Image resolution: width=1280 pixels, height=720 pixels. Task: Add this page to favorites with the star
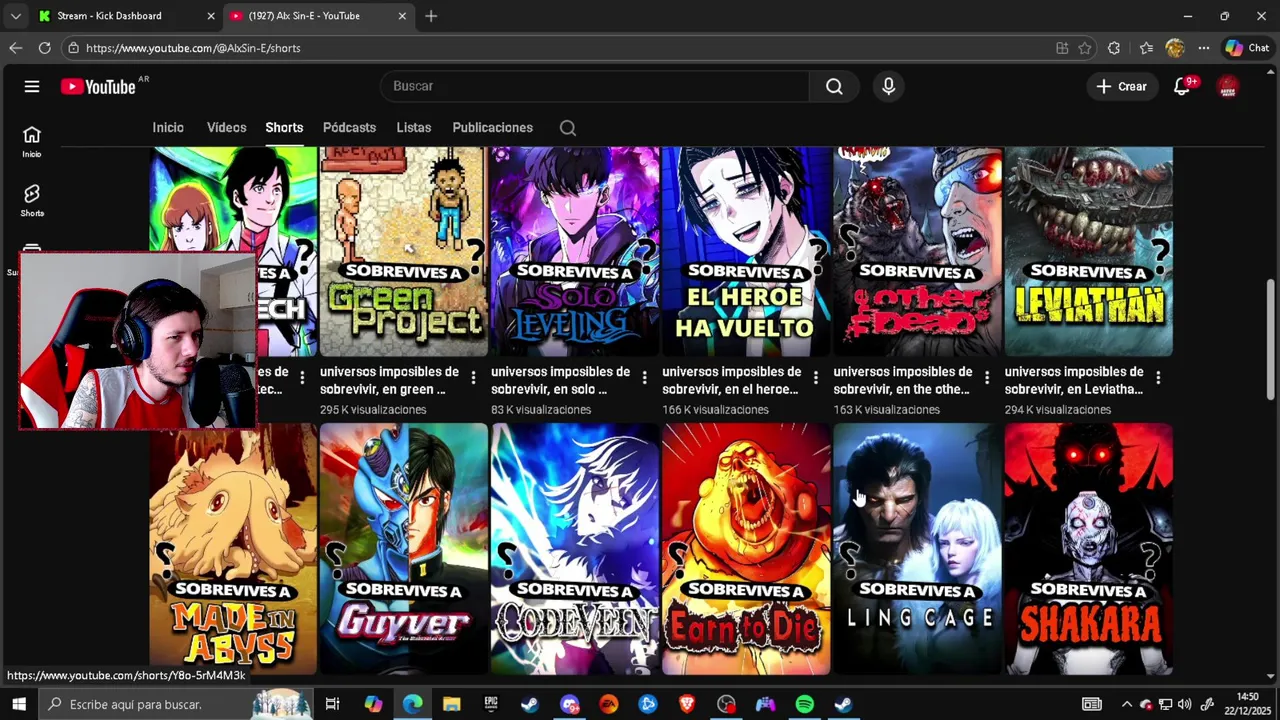(1085, 48)
